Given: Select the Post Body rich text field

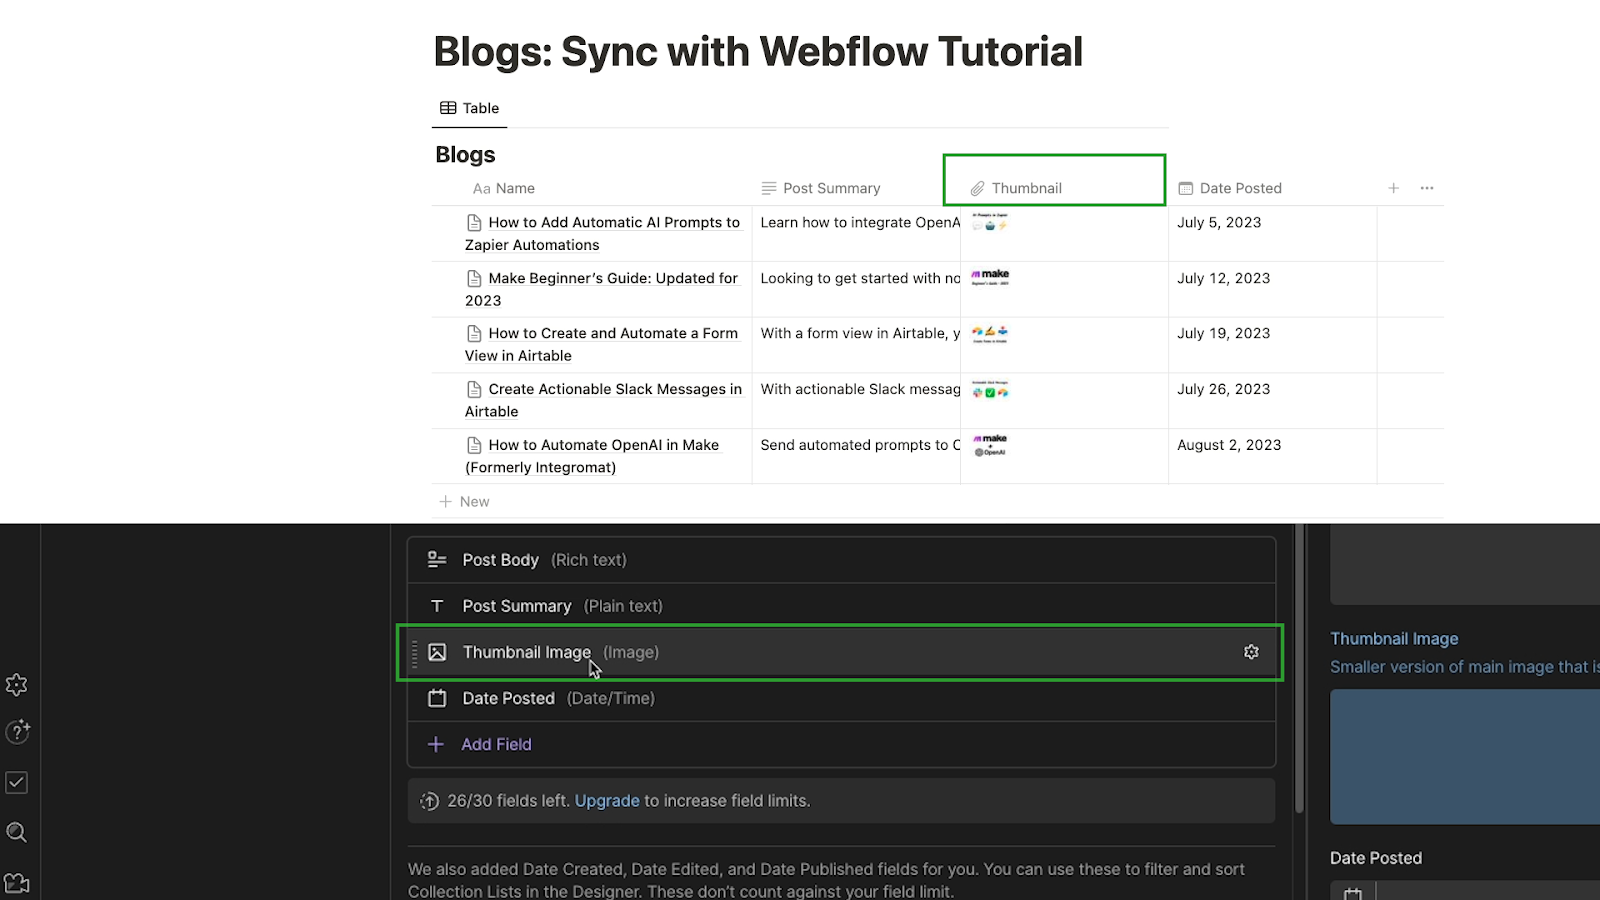Looking at the screenshot, I should click(x=841, y=560).
